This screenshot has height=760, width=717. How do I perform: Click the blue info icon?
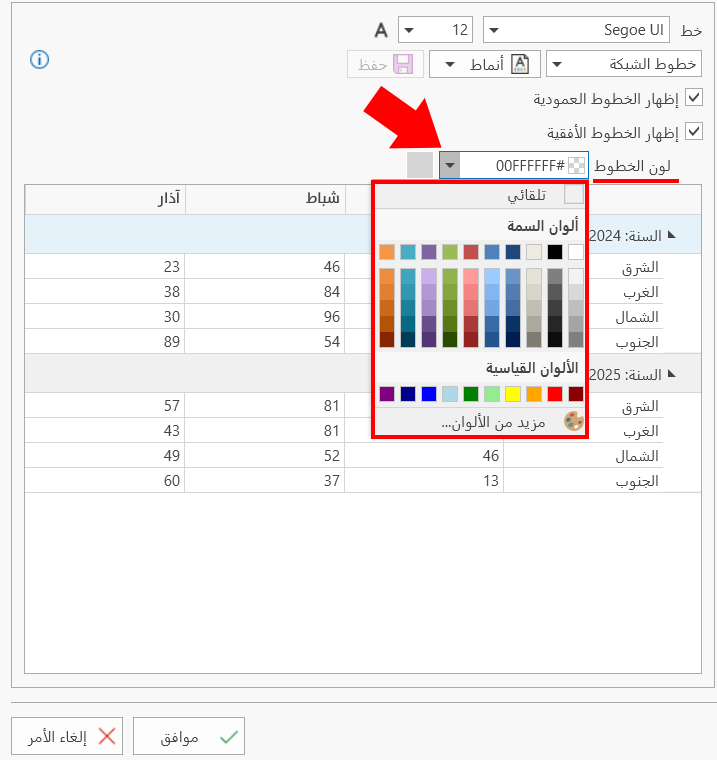(x=39, y=60)
